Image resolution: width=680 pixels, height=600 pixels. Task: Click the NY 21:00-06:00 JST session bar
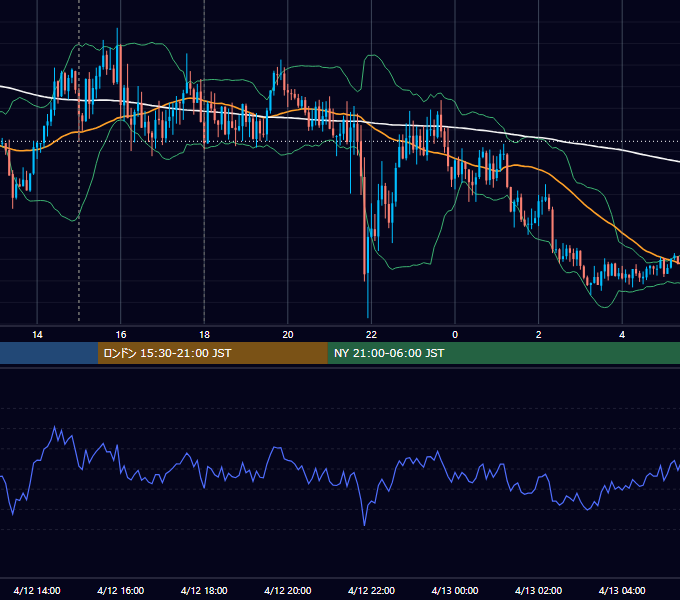503,353
